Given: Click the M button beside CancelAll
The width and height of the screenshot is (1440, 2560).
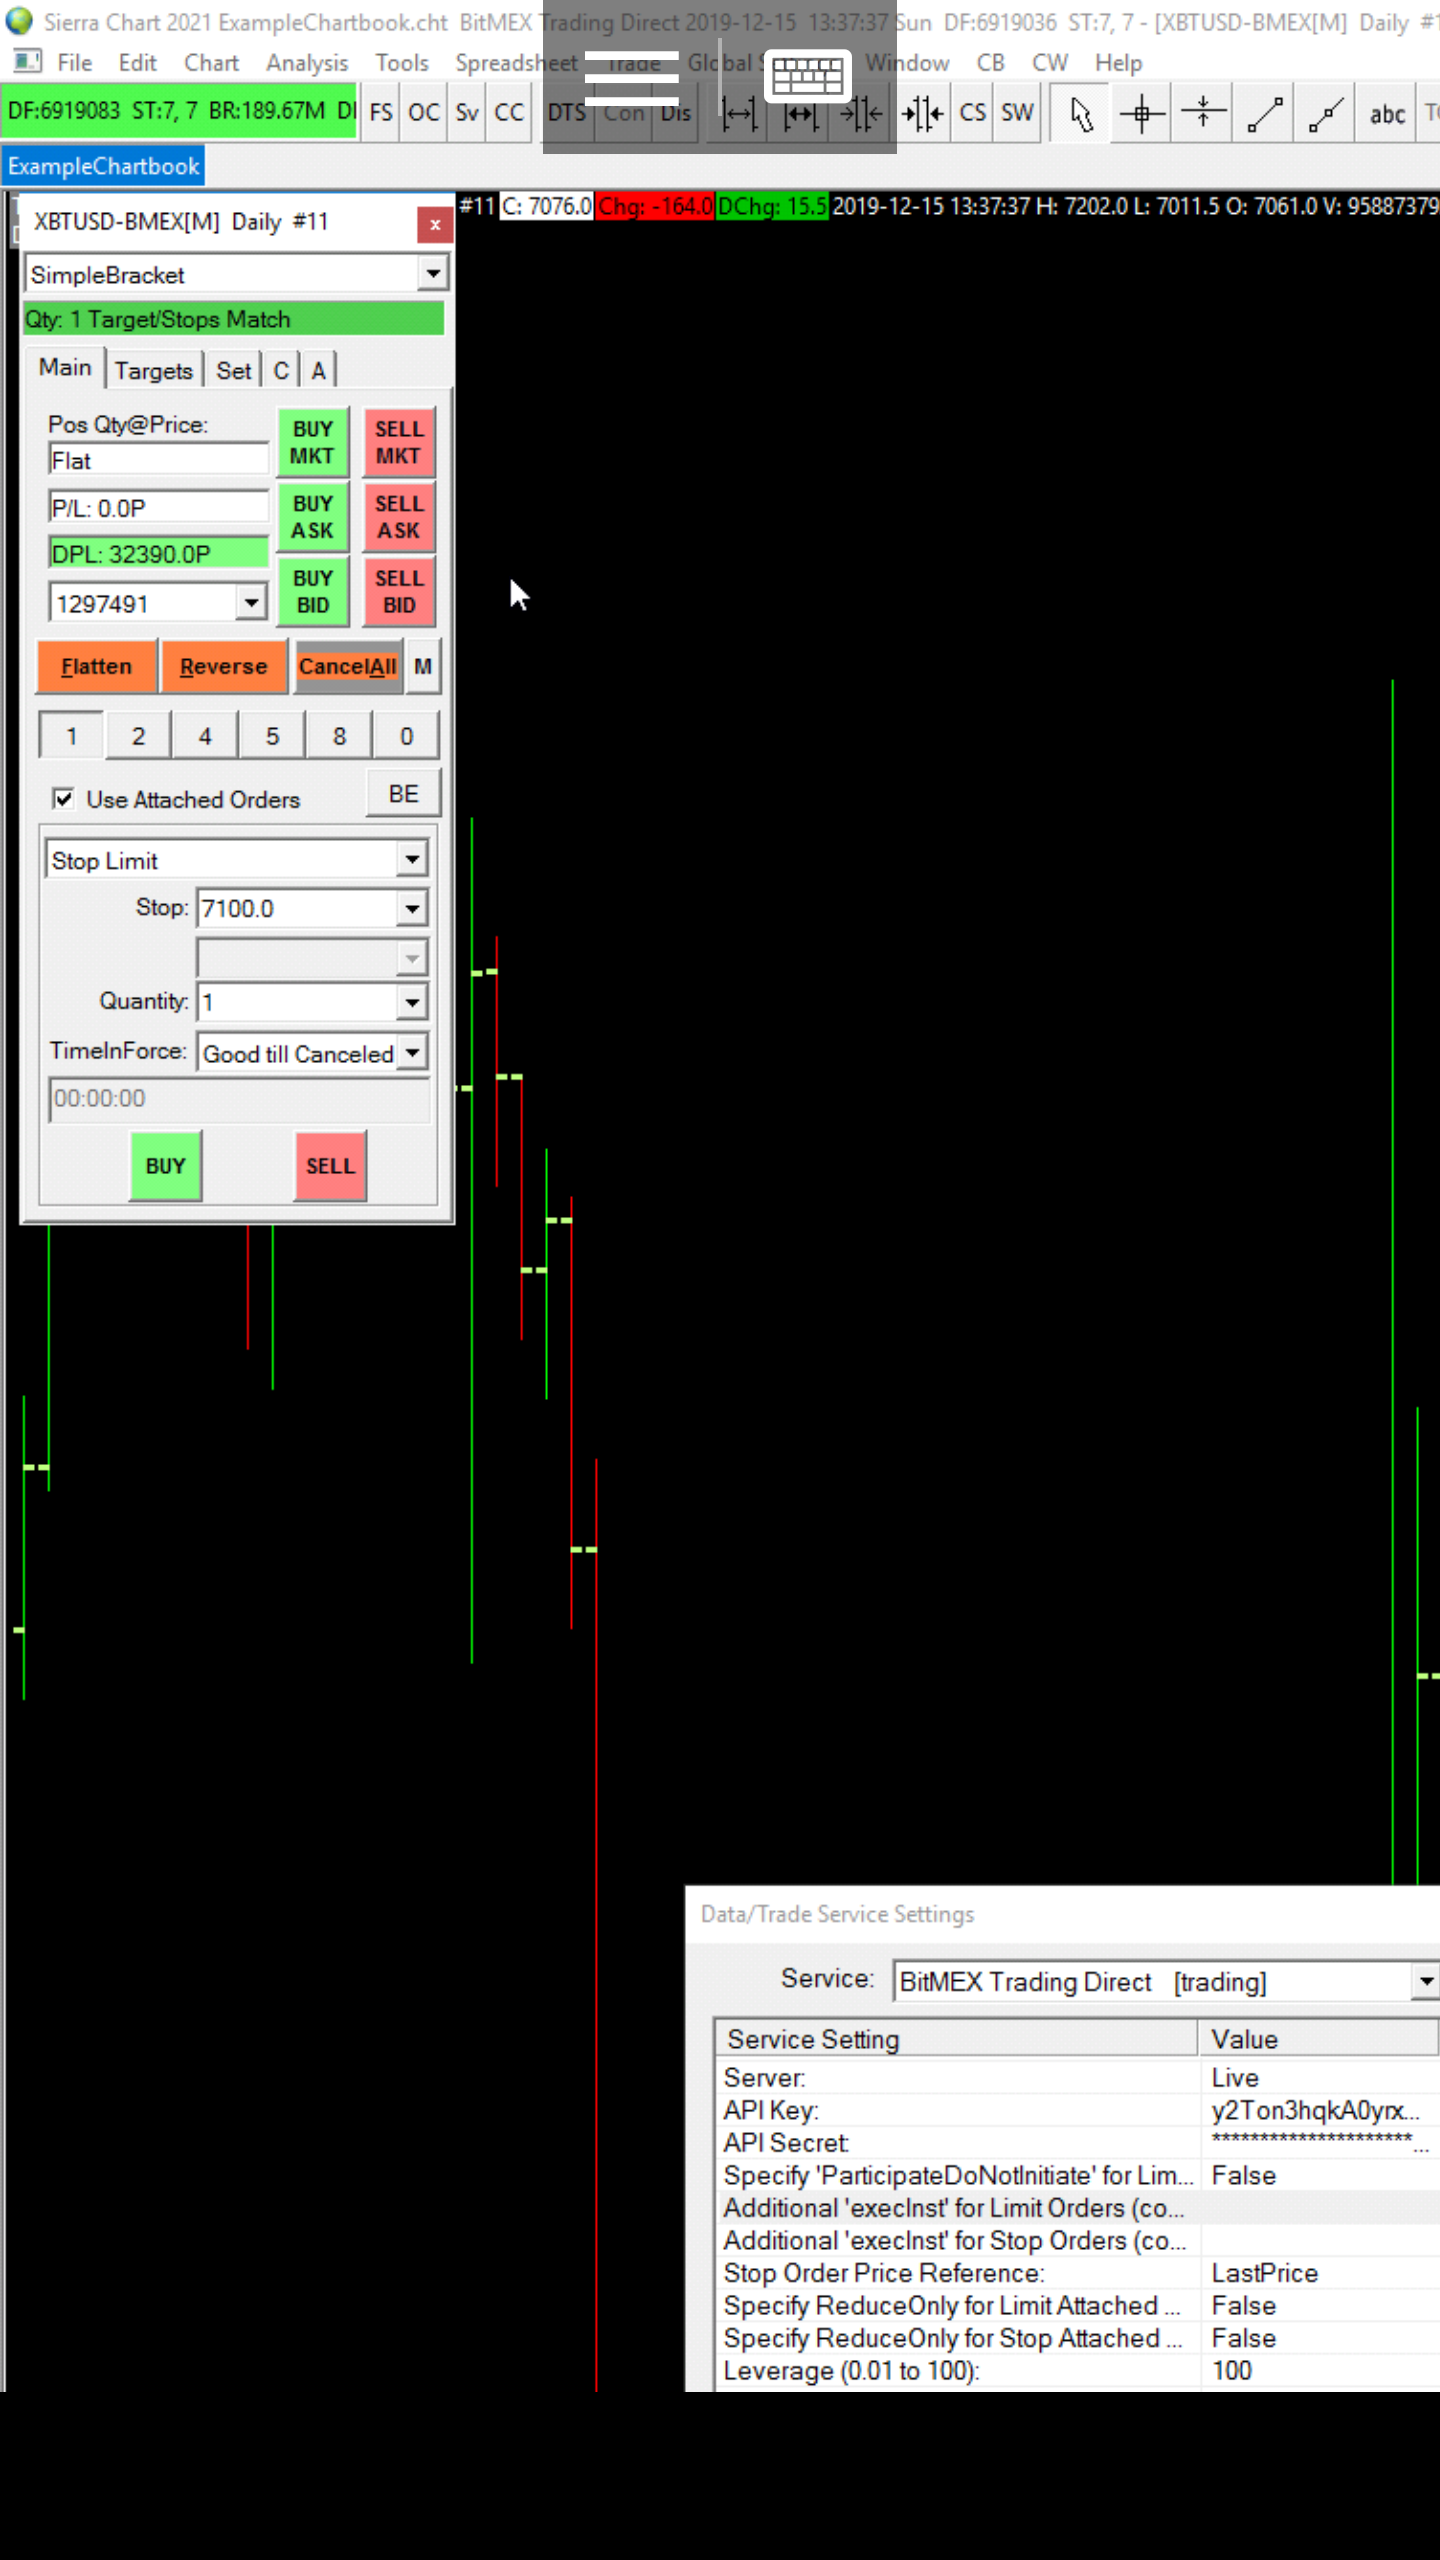Looking at the screenshot, I should coord(423,667).
